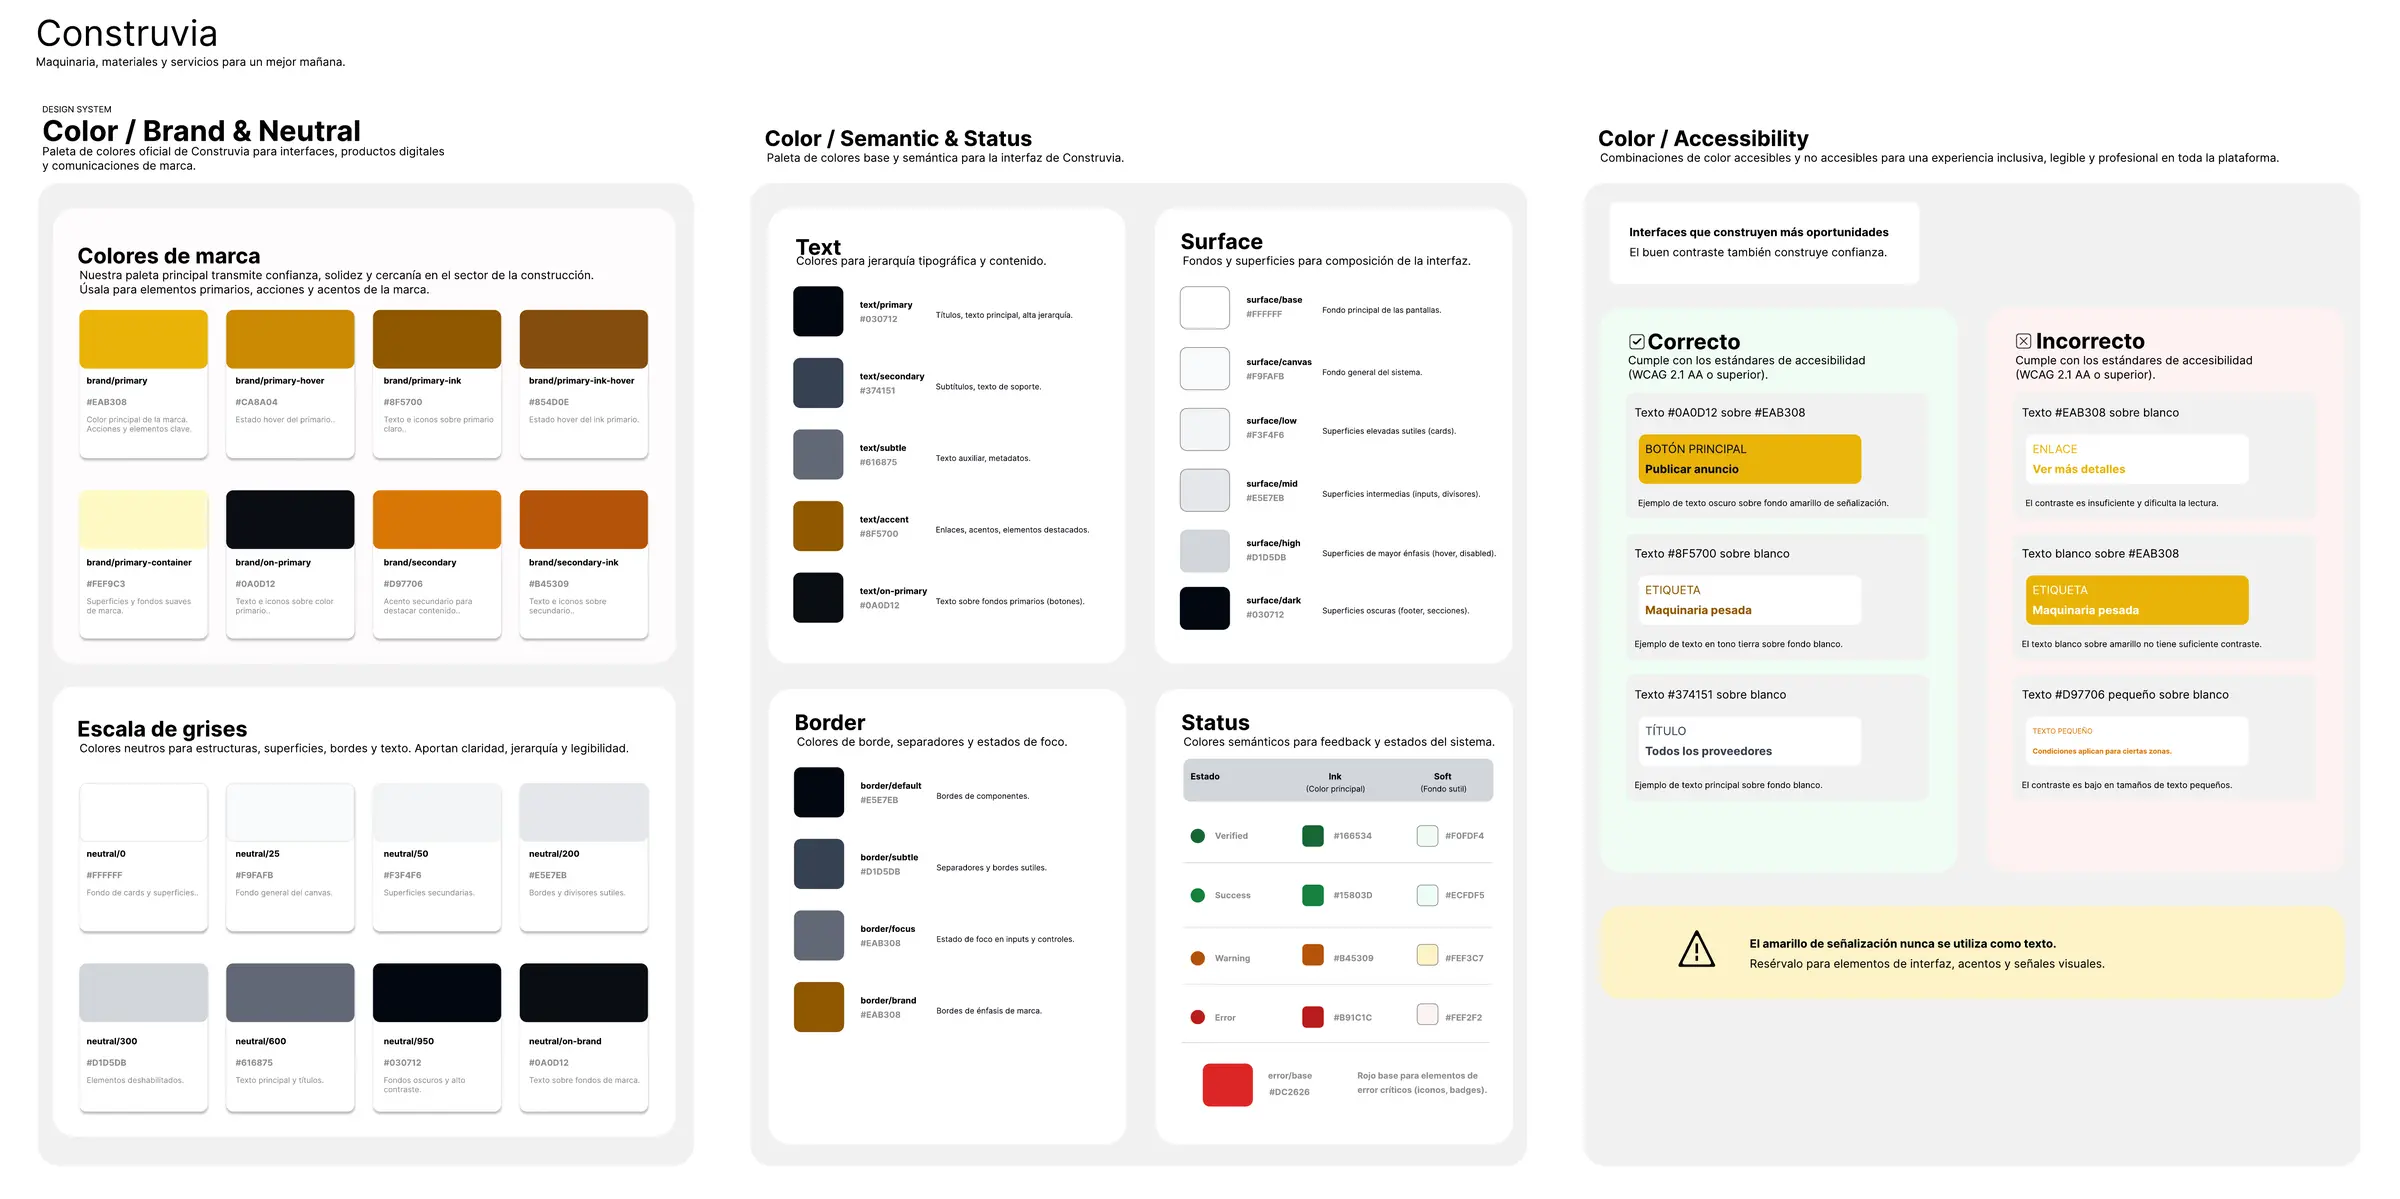The height and width of the screenshot is (1199, 2400).
Task: Click the Color / Accessibility heading
Action: [x=1703, y=139]
